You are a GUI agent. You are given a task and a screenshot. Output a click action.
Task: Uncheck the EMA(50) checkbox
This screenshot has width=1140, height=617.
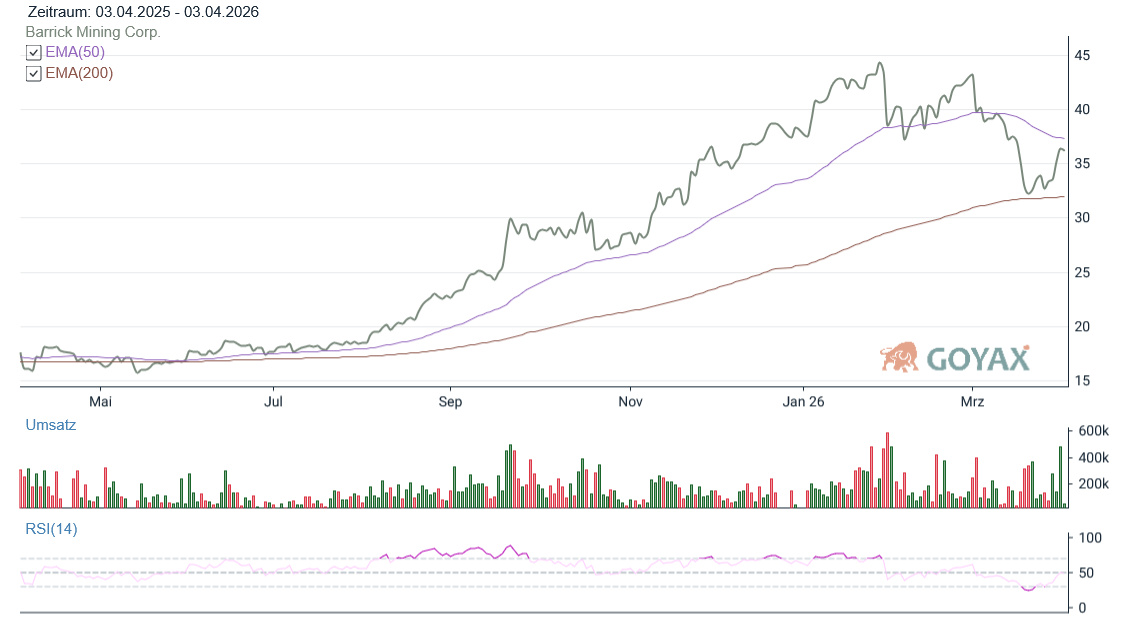click(33, 53)
